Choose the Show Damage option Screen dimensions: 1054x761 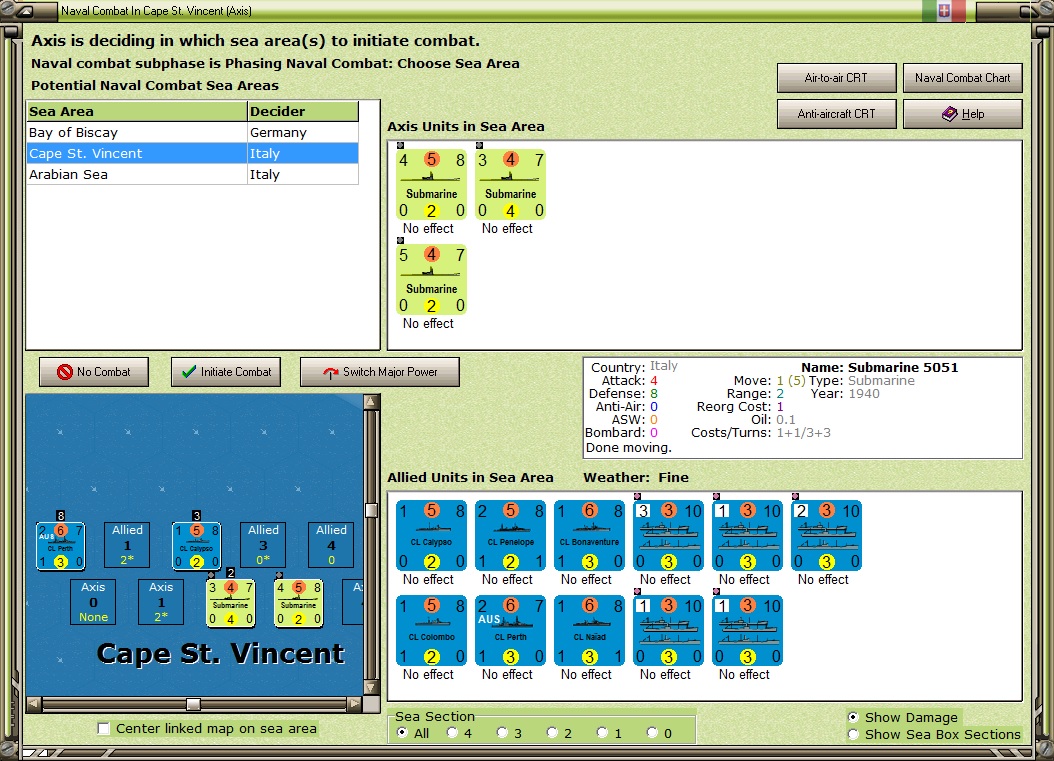pos(853,717)
